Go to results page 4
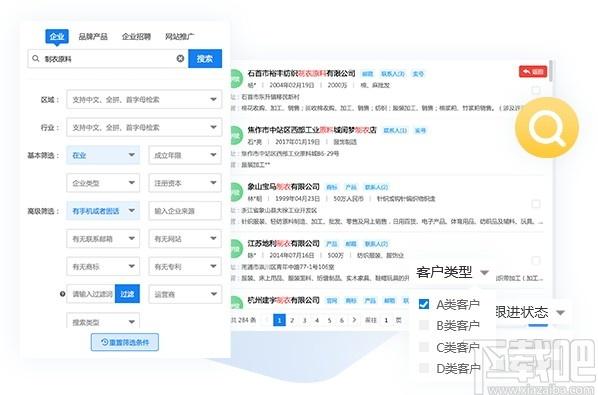Viewport: 598px width, 395px height. point(317,320)
